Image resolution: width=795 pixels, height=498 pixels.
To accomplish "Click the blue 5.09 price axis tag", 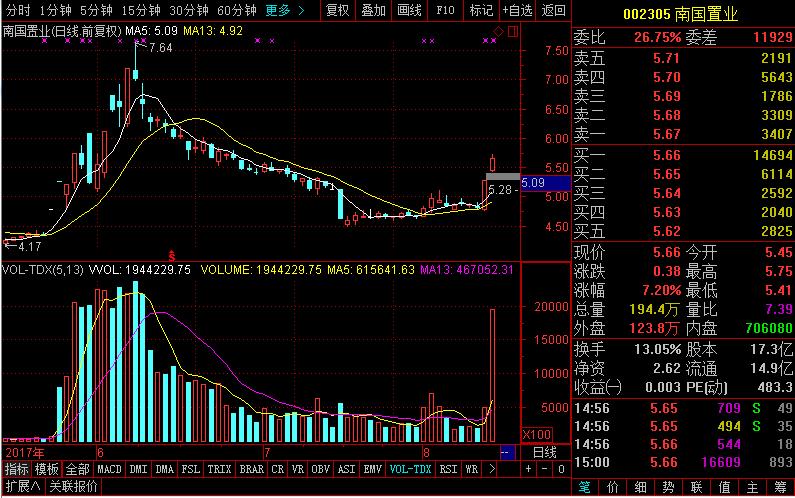I will coord(545,183).
